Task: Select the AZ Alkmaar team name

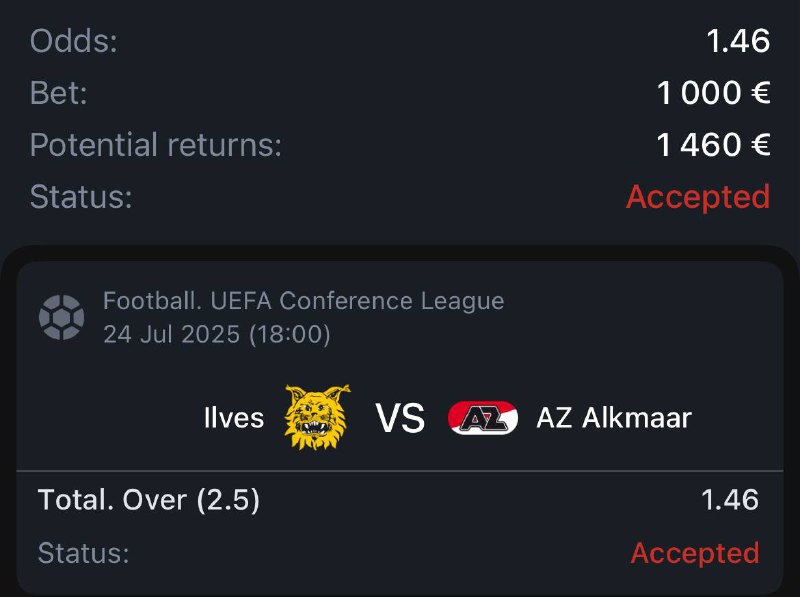Action: point(613,417)
